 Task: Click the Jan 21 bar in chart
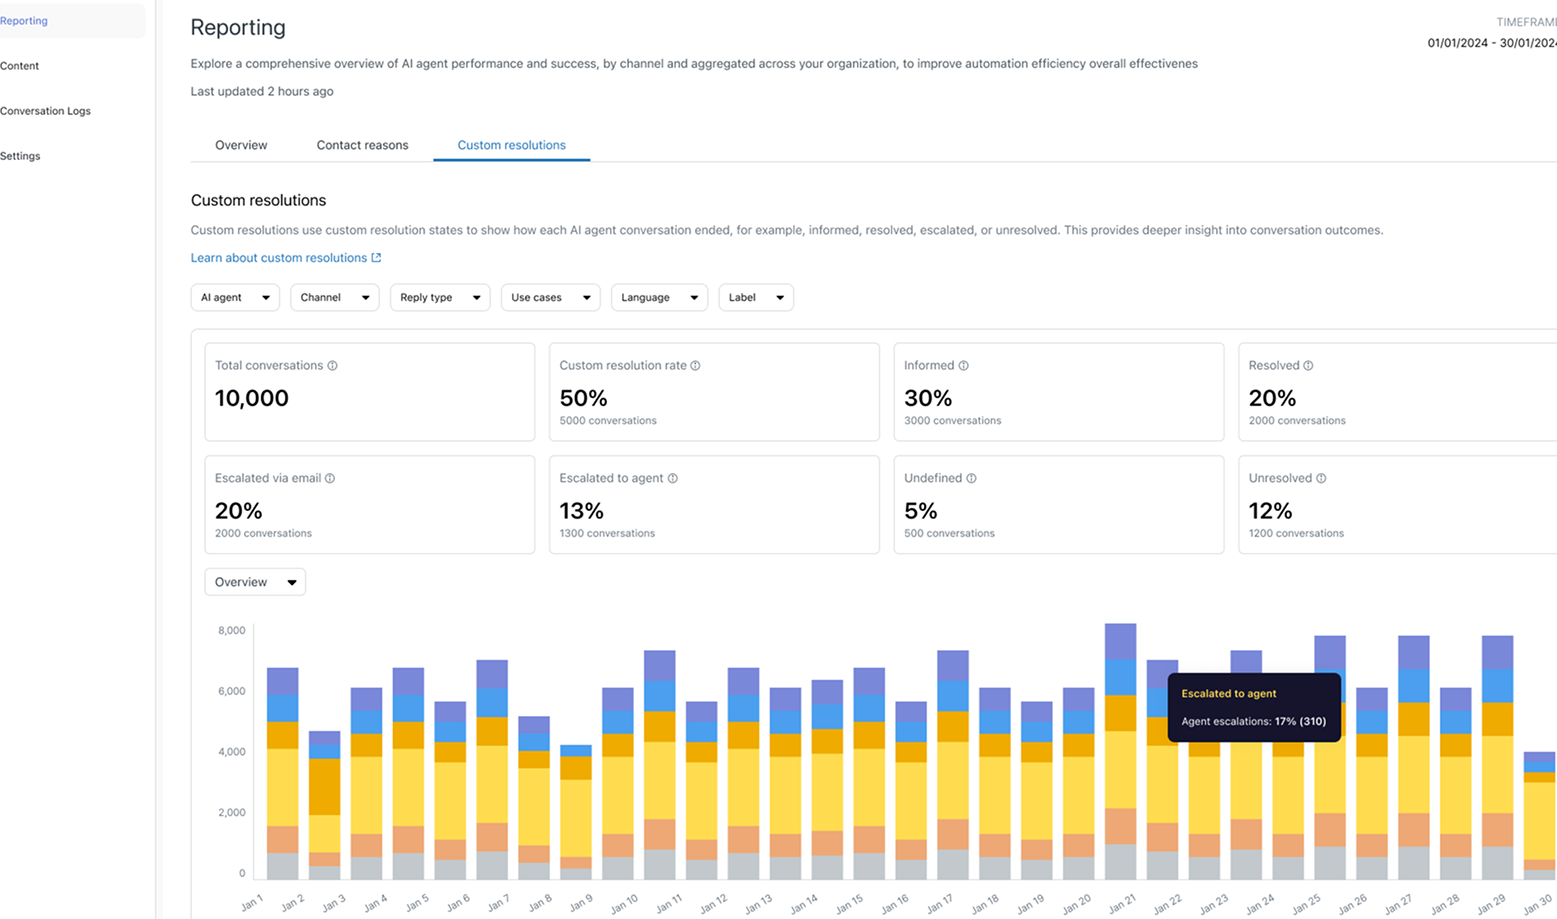[x=1120, y=760]
